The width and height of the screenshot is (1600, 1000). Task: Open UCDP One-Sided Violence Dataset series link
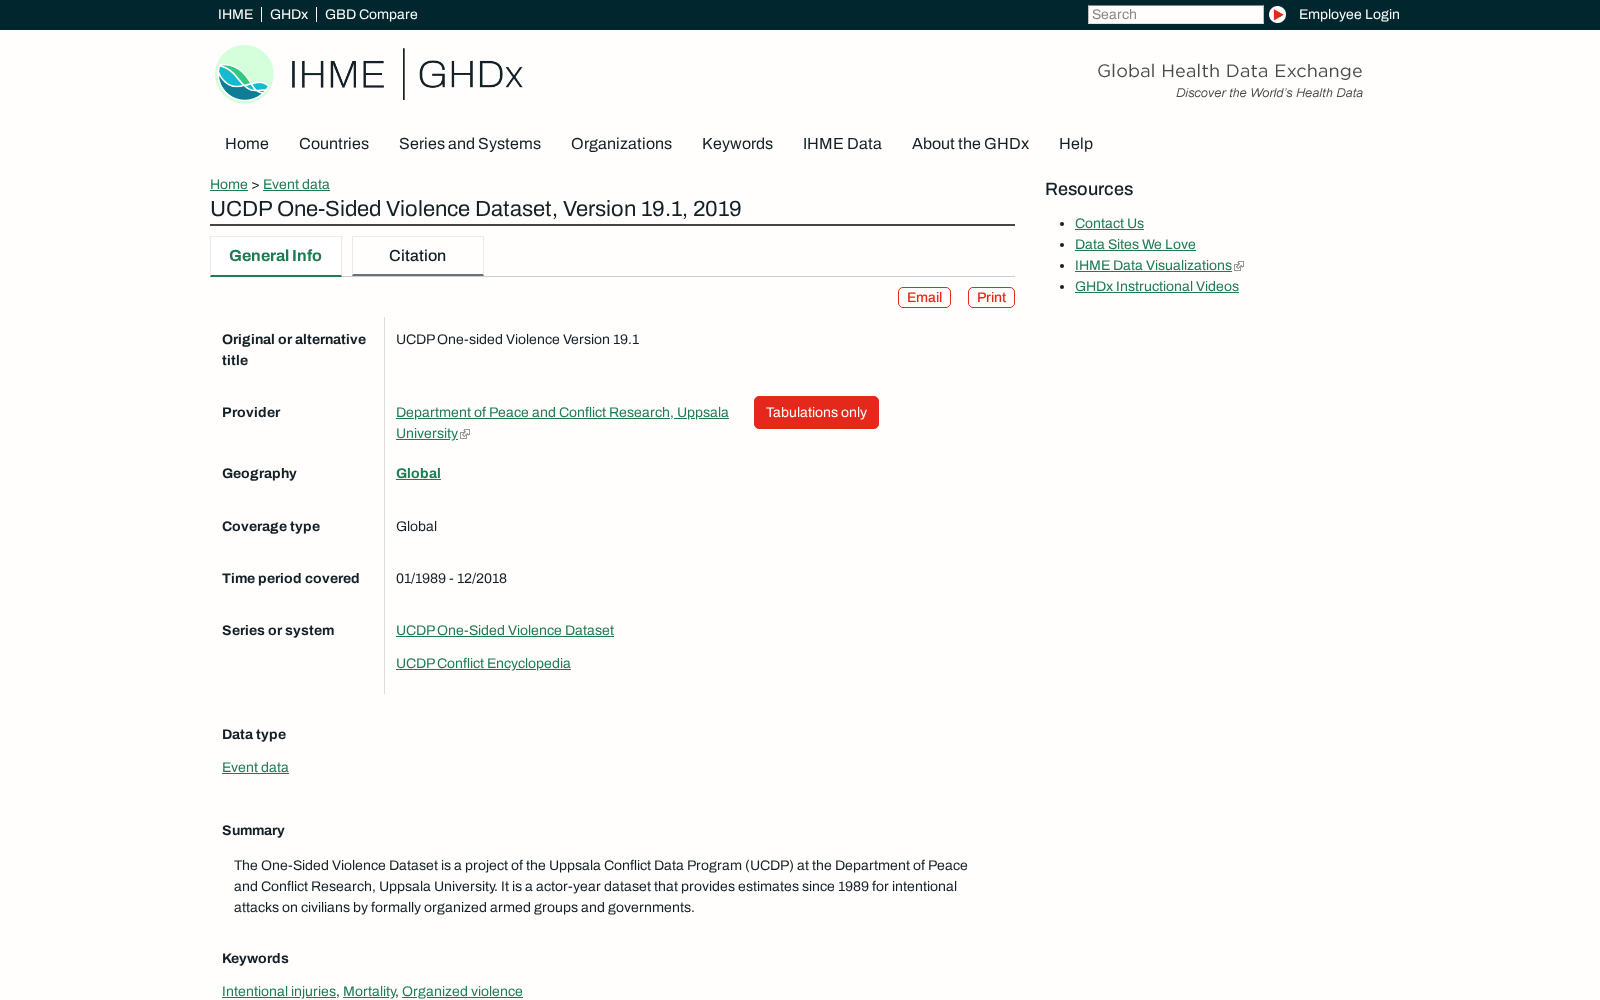(x=505, y=630)
